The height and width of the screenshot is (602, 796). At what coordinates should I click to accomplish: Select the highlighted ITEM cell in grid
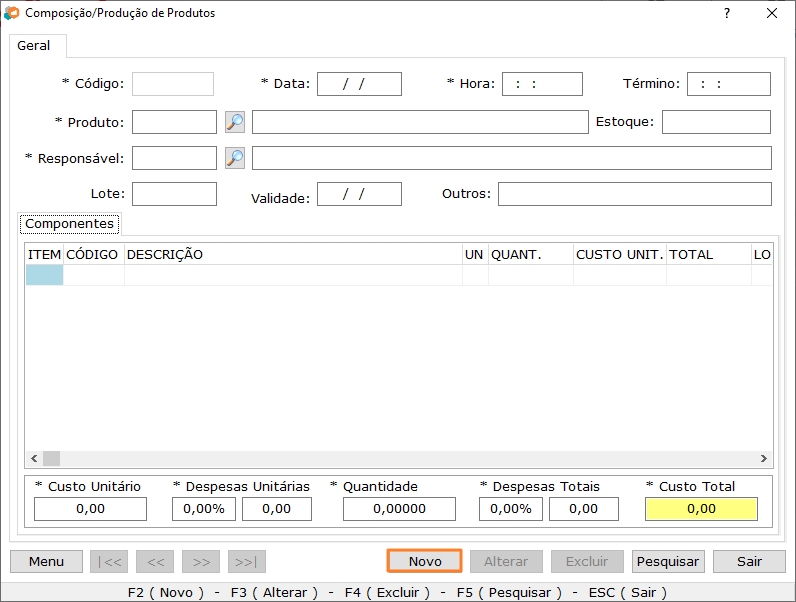coord(44,275)
